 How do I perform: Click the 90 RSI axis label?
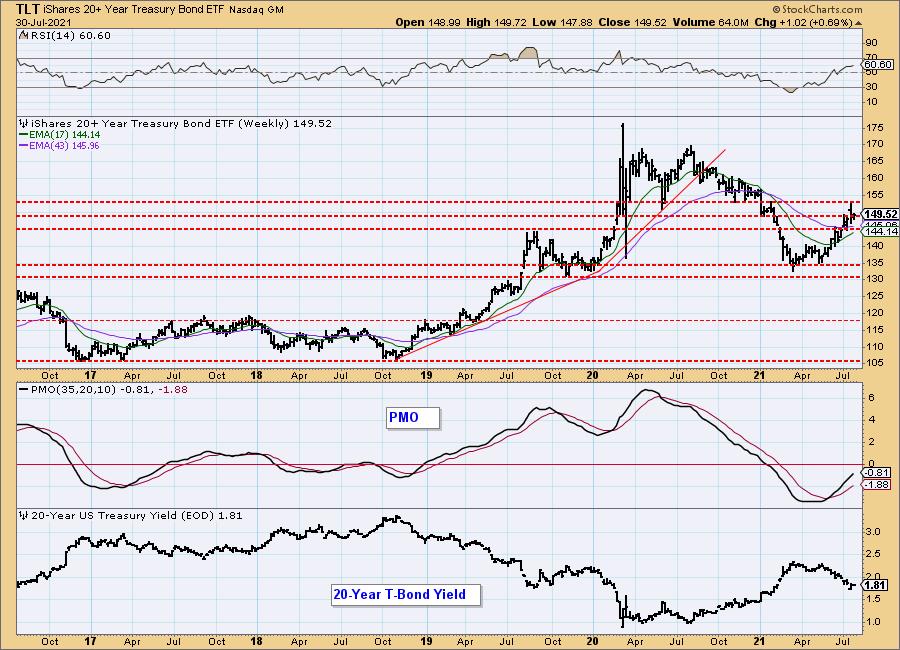coord(871,42)
